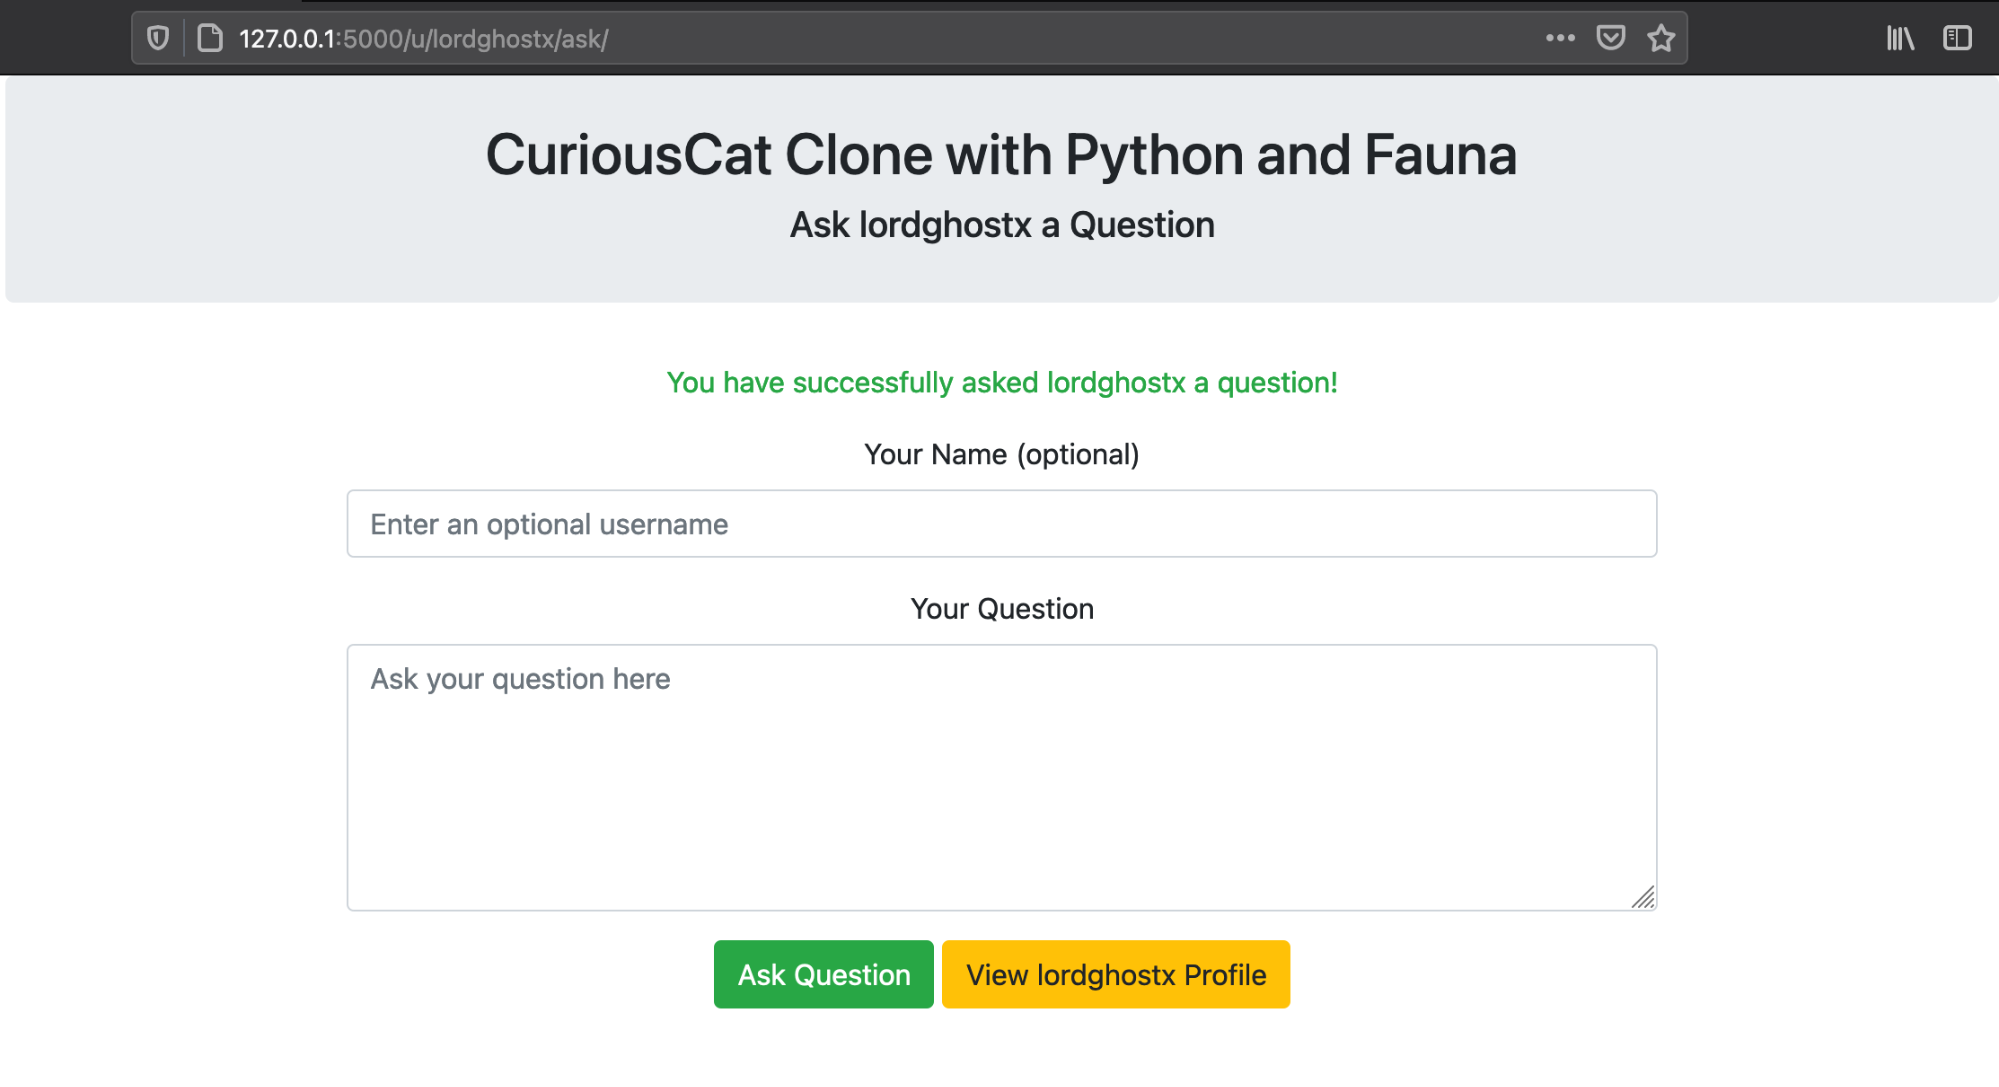Click the Your Name (optional) label
This screenshot has height=1087, width=1999.
(1002, 454)
